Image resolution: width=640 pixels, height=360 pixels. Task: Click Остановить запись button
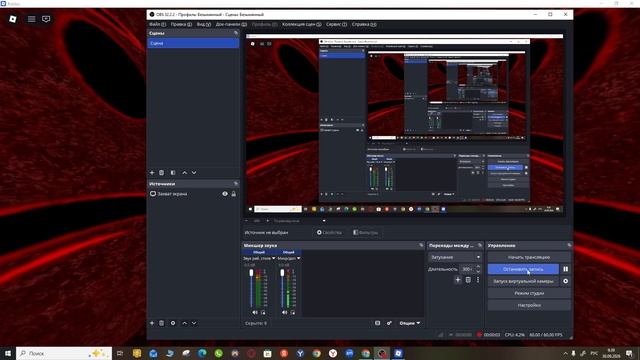(x=523, y=269)
